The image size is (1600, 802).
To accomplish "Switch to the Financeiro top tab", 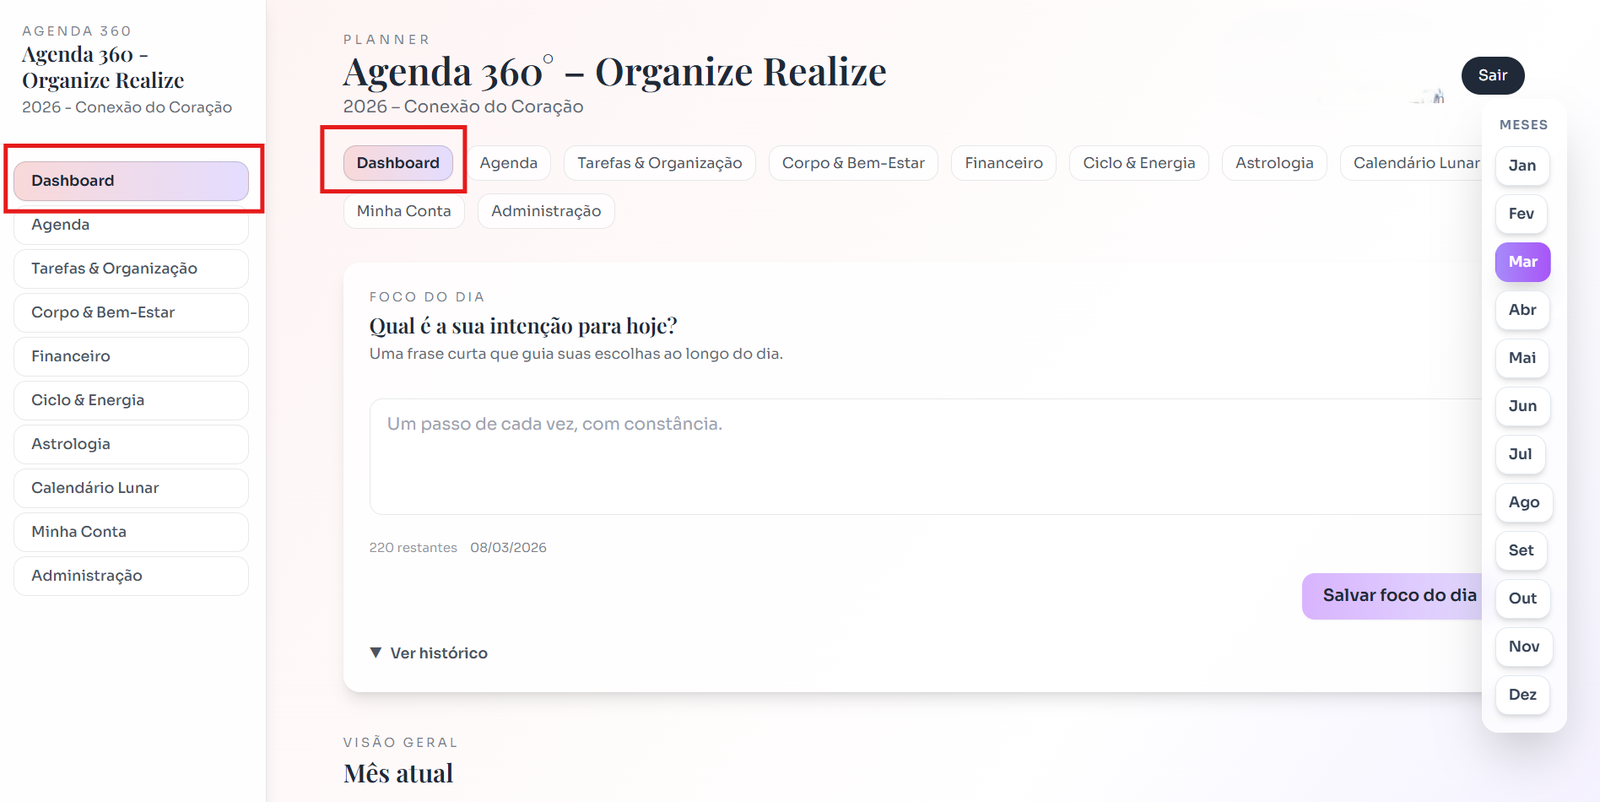I will point(1004,163).
